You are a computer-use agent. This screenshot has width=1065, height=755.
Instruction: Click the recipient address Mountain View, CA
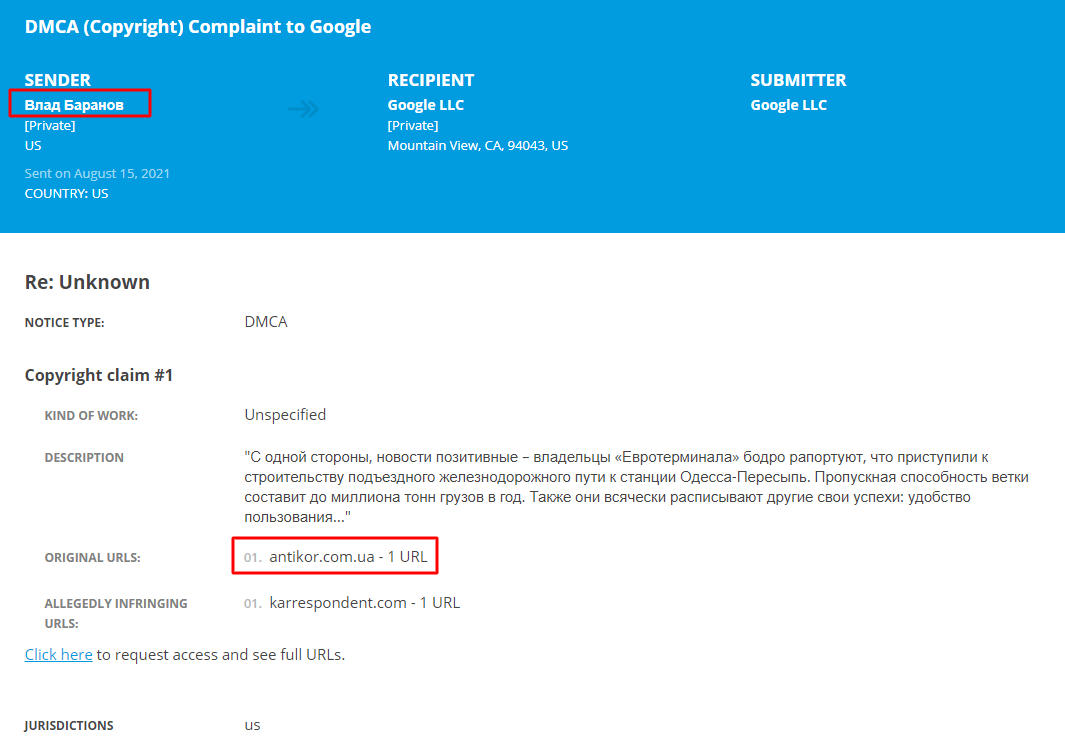coord(477,145)
